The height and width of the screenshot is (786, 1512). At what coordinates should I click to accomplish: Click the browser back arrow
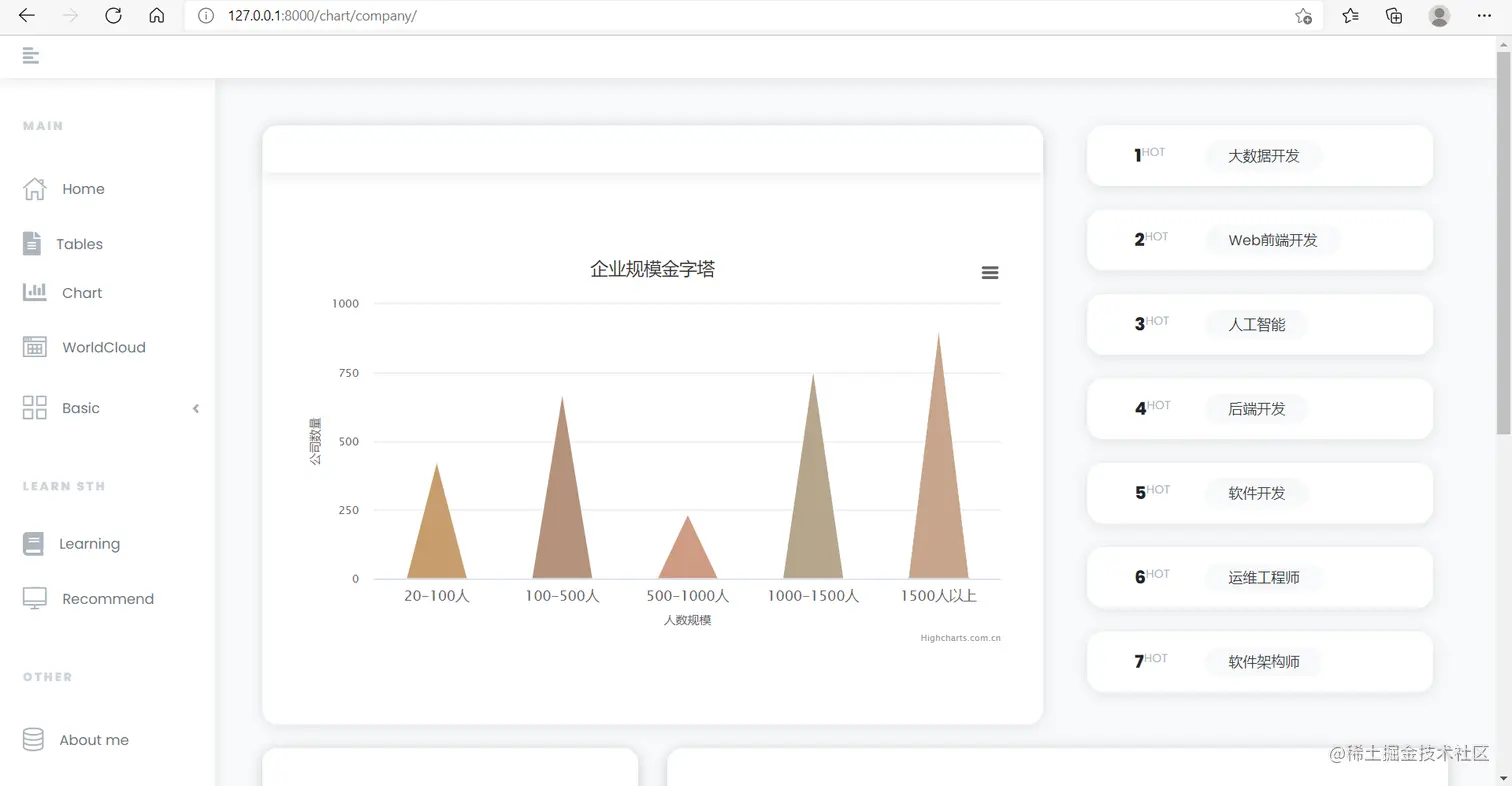pyautogui.click(x=27, y=16)
